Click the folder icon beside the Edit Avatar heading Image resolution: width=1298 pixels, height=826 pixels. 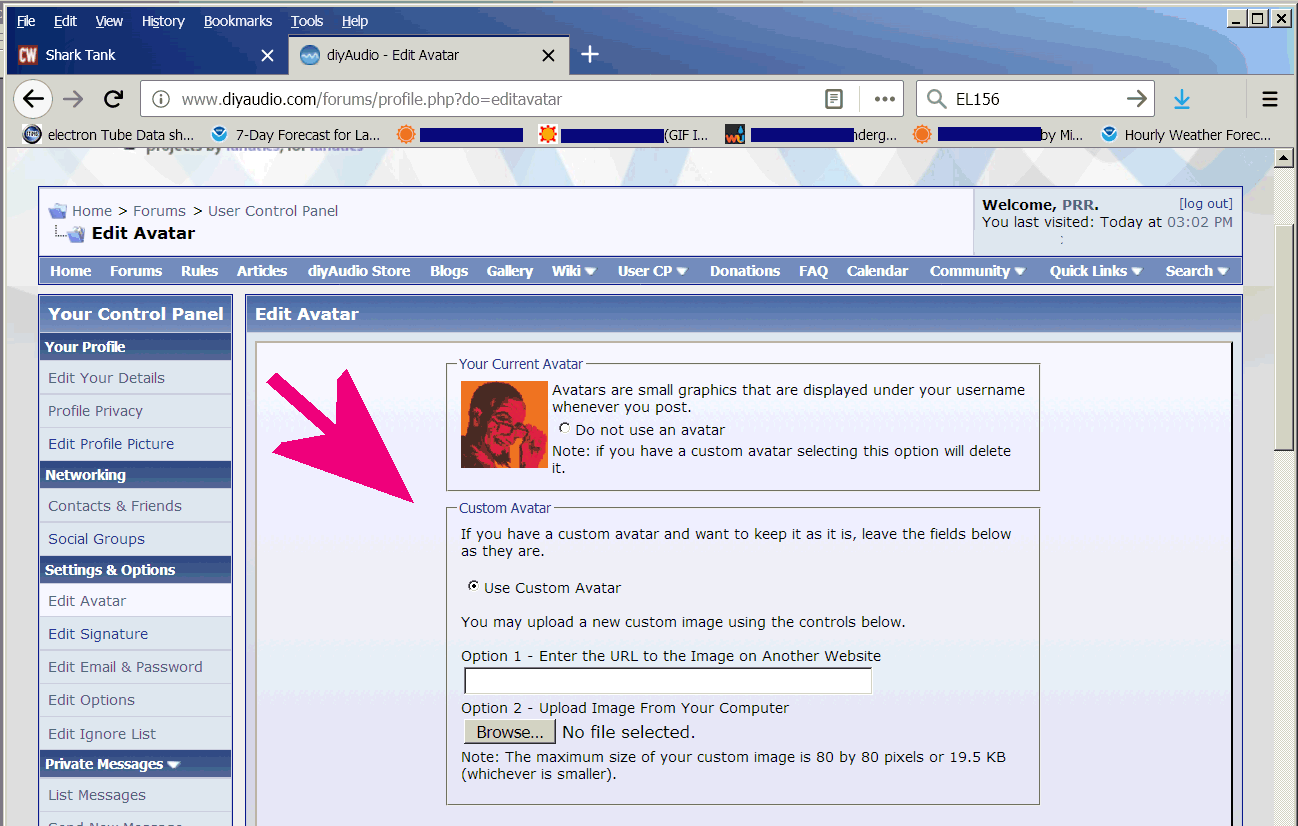point(76,234)
